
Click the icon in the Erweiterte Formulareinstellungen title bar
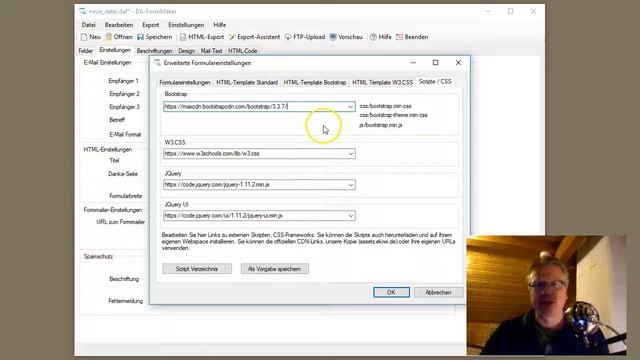[157, 63]
